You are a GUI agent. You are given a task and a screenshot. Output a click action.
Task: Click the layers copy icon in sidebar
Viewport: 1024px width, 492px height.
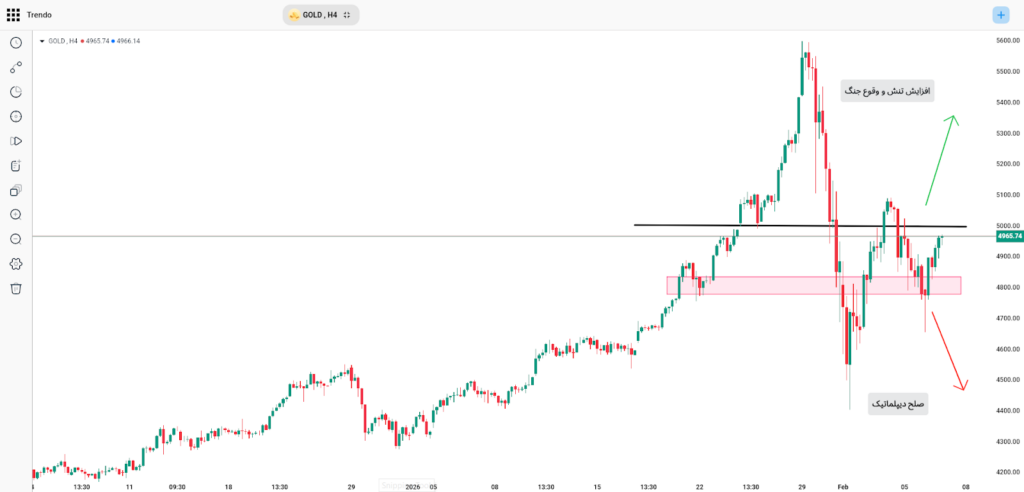tap(16, 190)
